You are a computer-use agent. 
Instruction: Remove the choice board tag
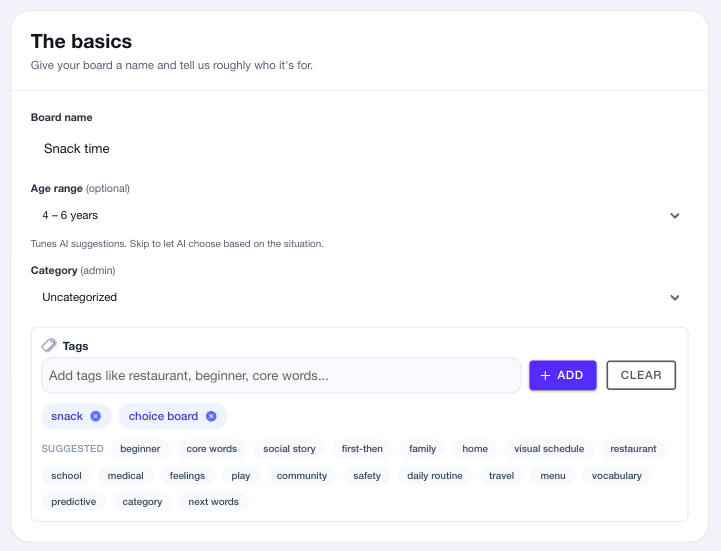(211, 416)
